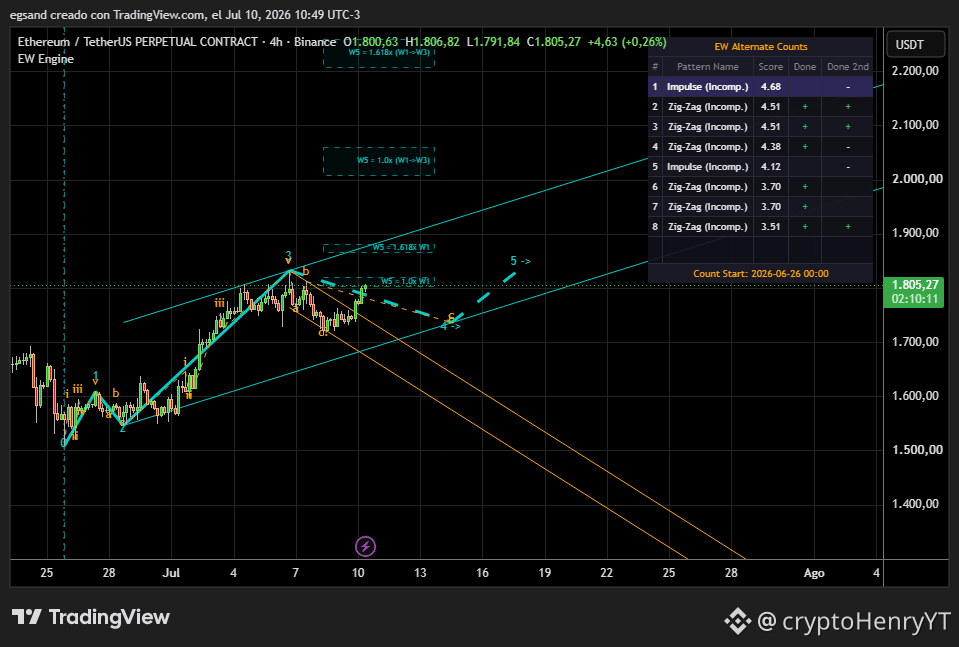Select the EW Engine indicator label

[x=46, y=59]
